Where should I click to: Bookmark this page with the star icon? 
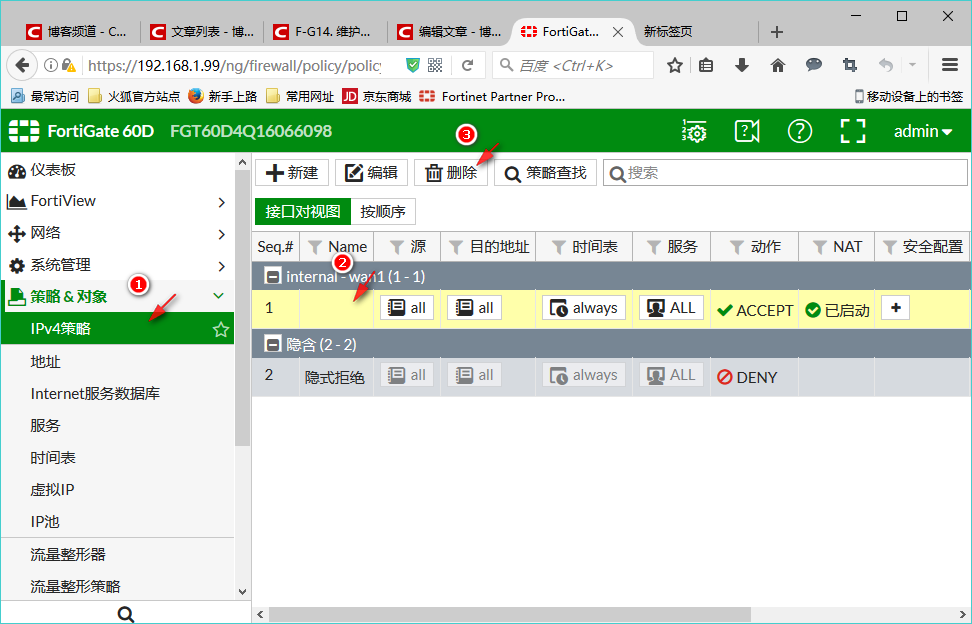[674, 65]
